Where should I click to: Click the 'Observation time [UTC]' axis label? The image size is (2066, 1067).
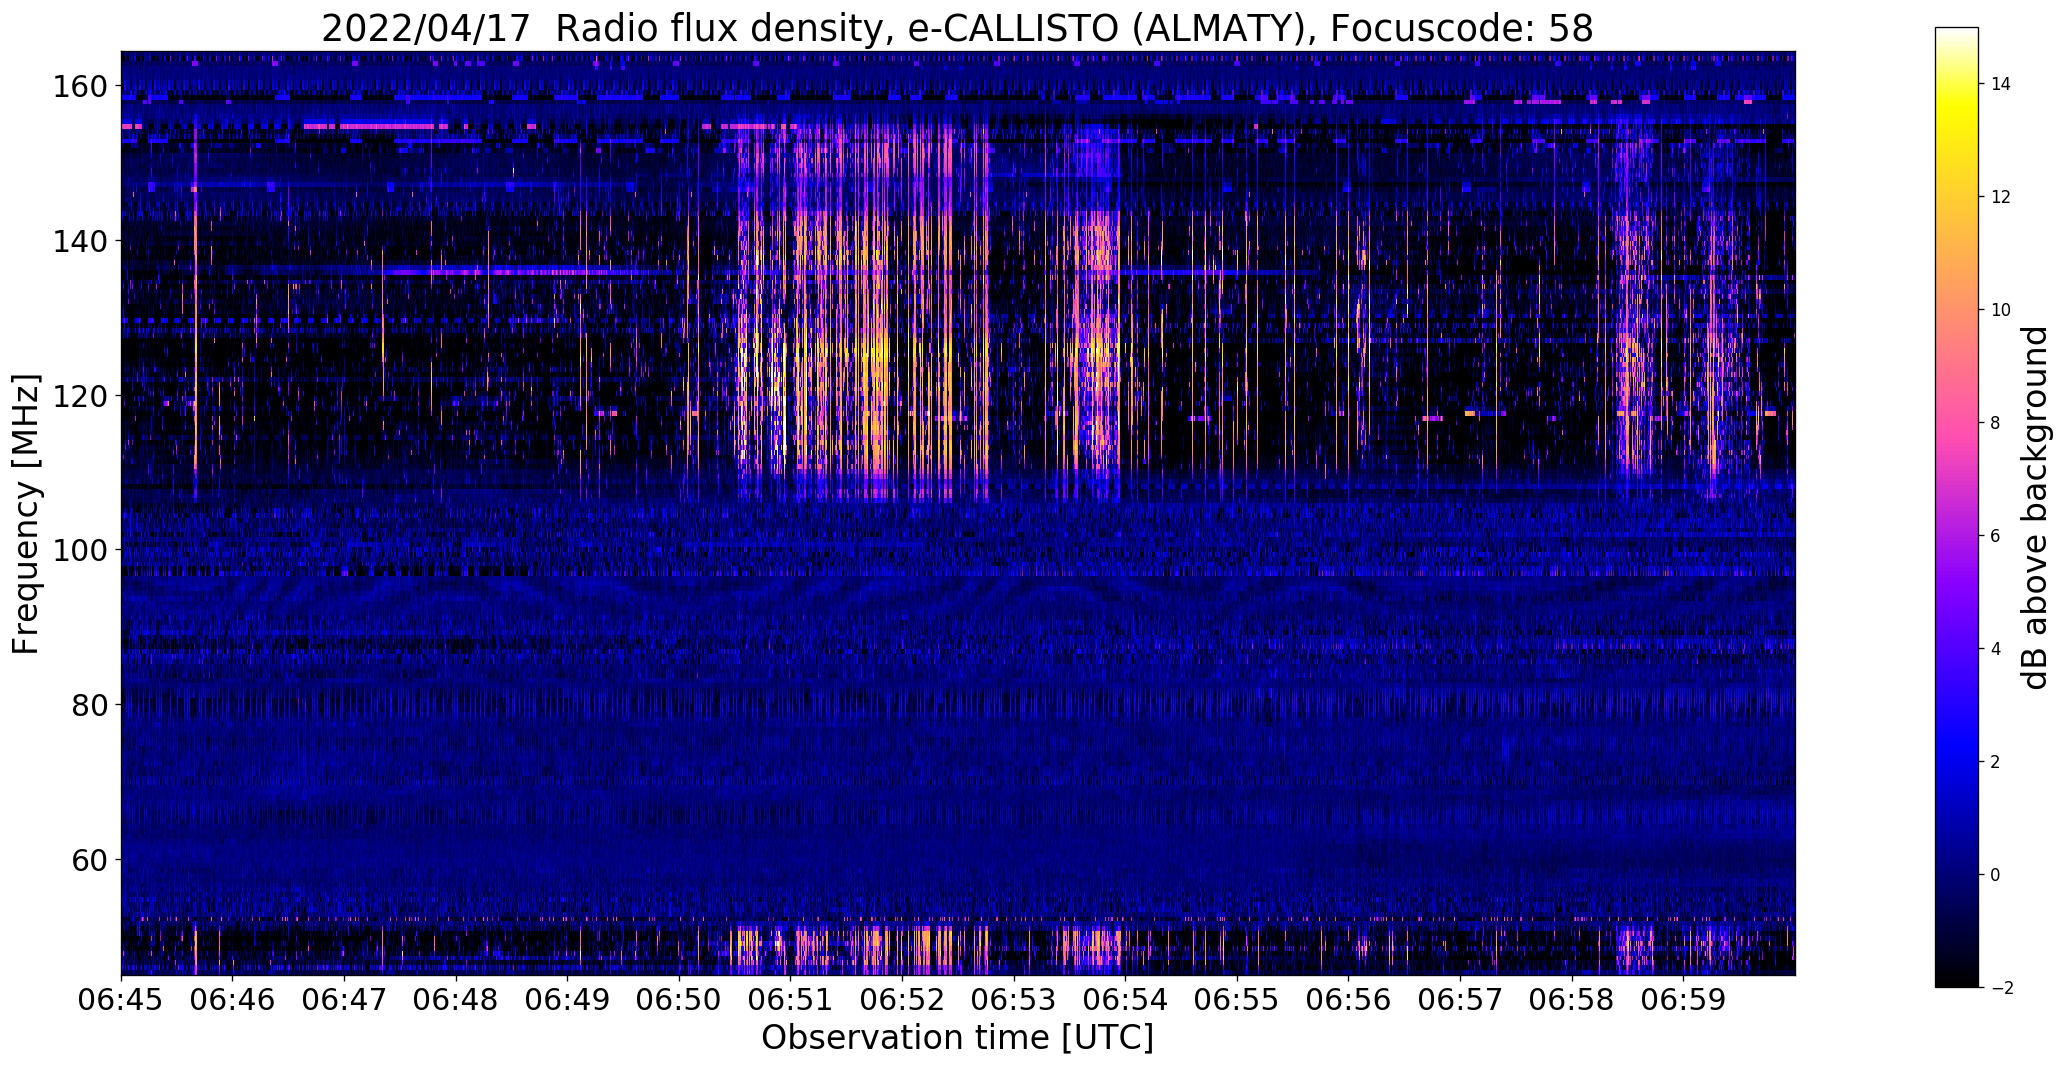[957, 1038]
